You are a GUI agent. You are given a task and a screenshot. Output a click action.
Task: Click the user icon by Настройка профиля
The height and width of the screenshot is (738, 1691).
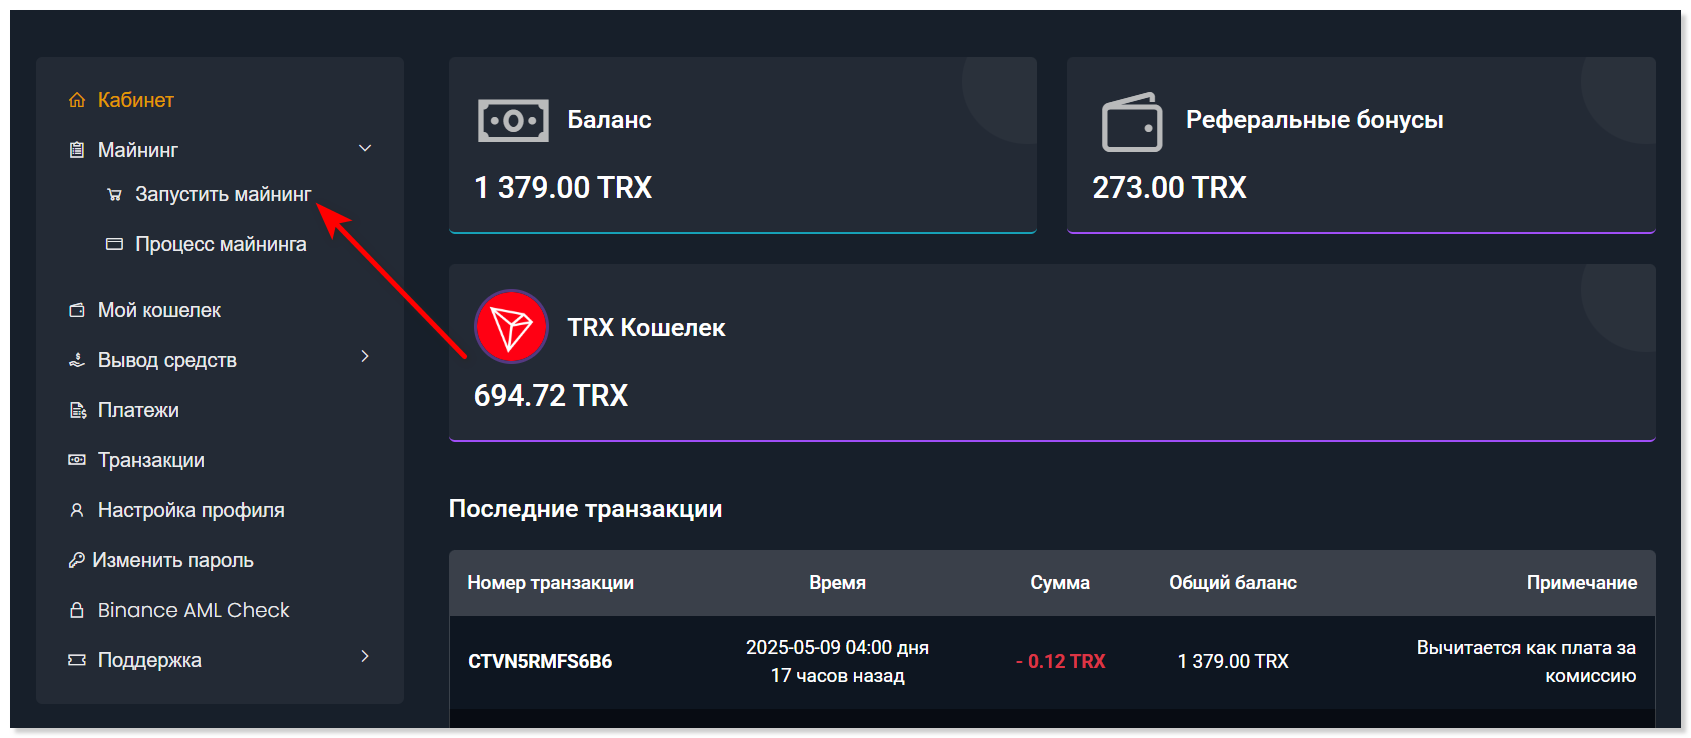(x=77, y=510)
